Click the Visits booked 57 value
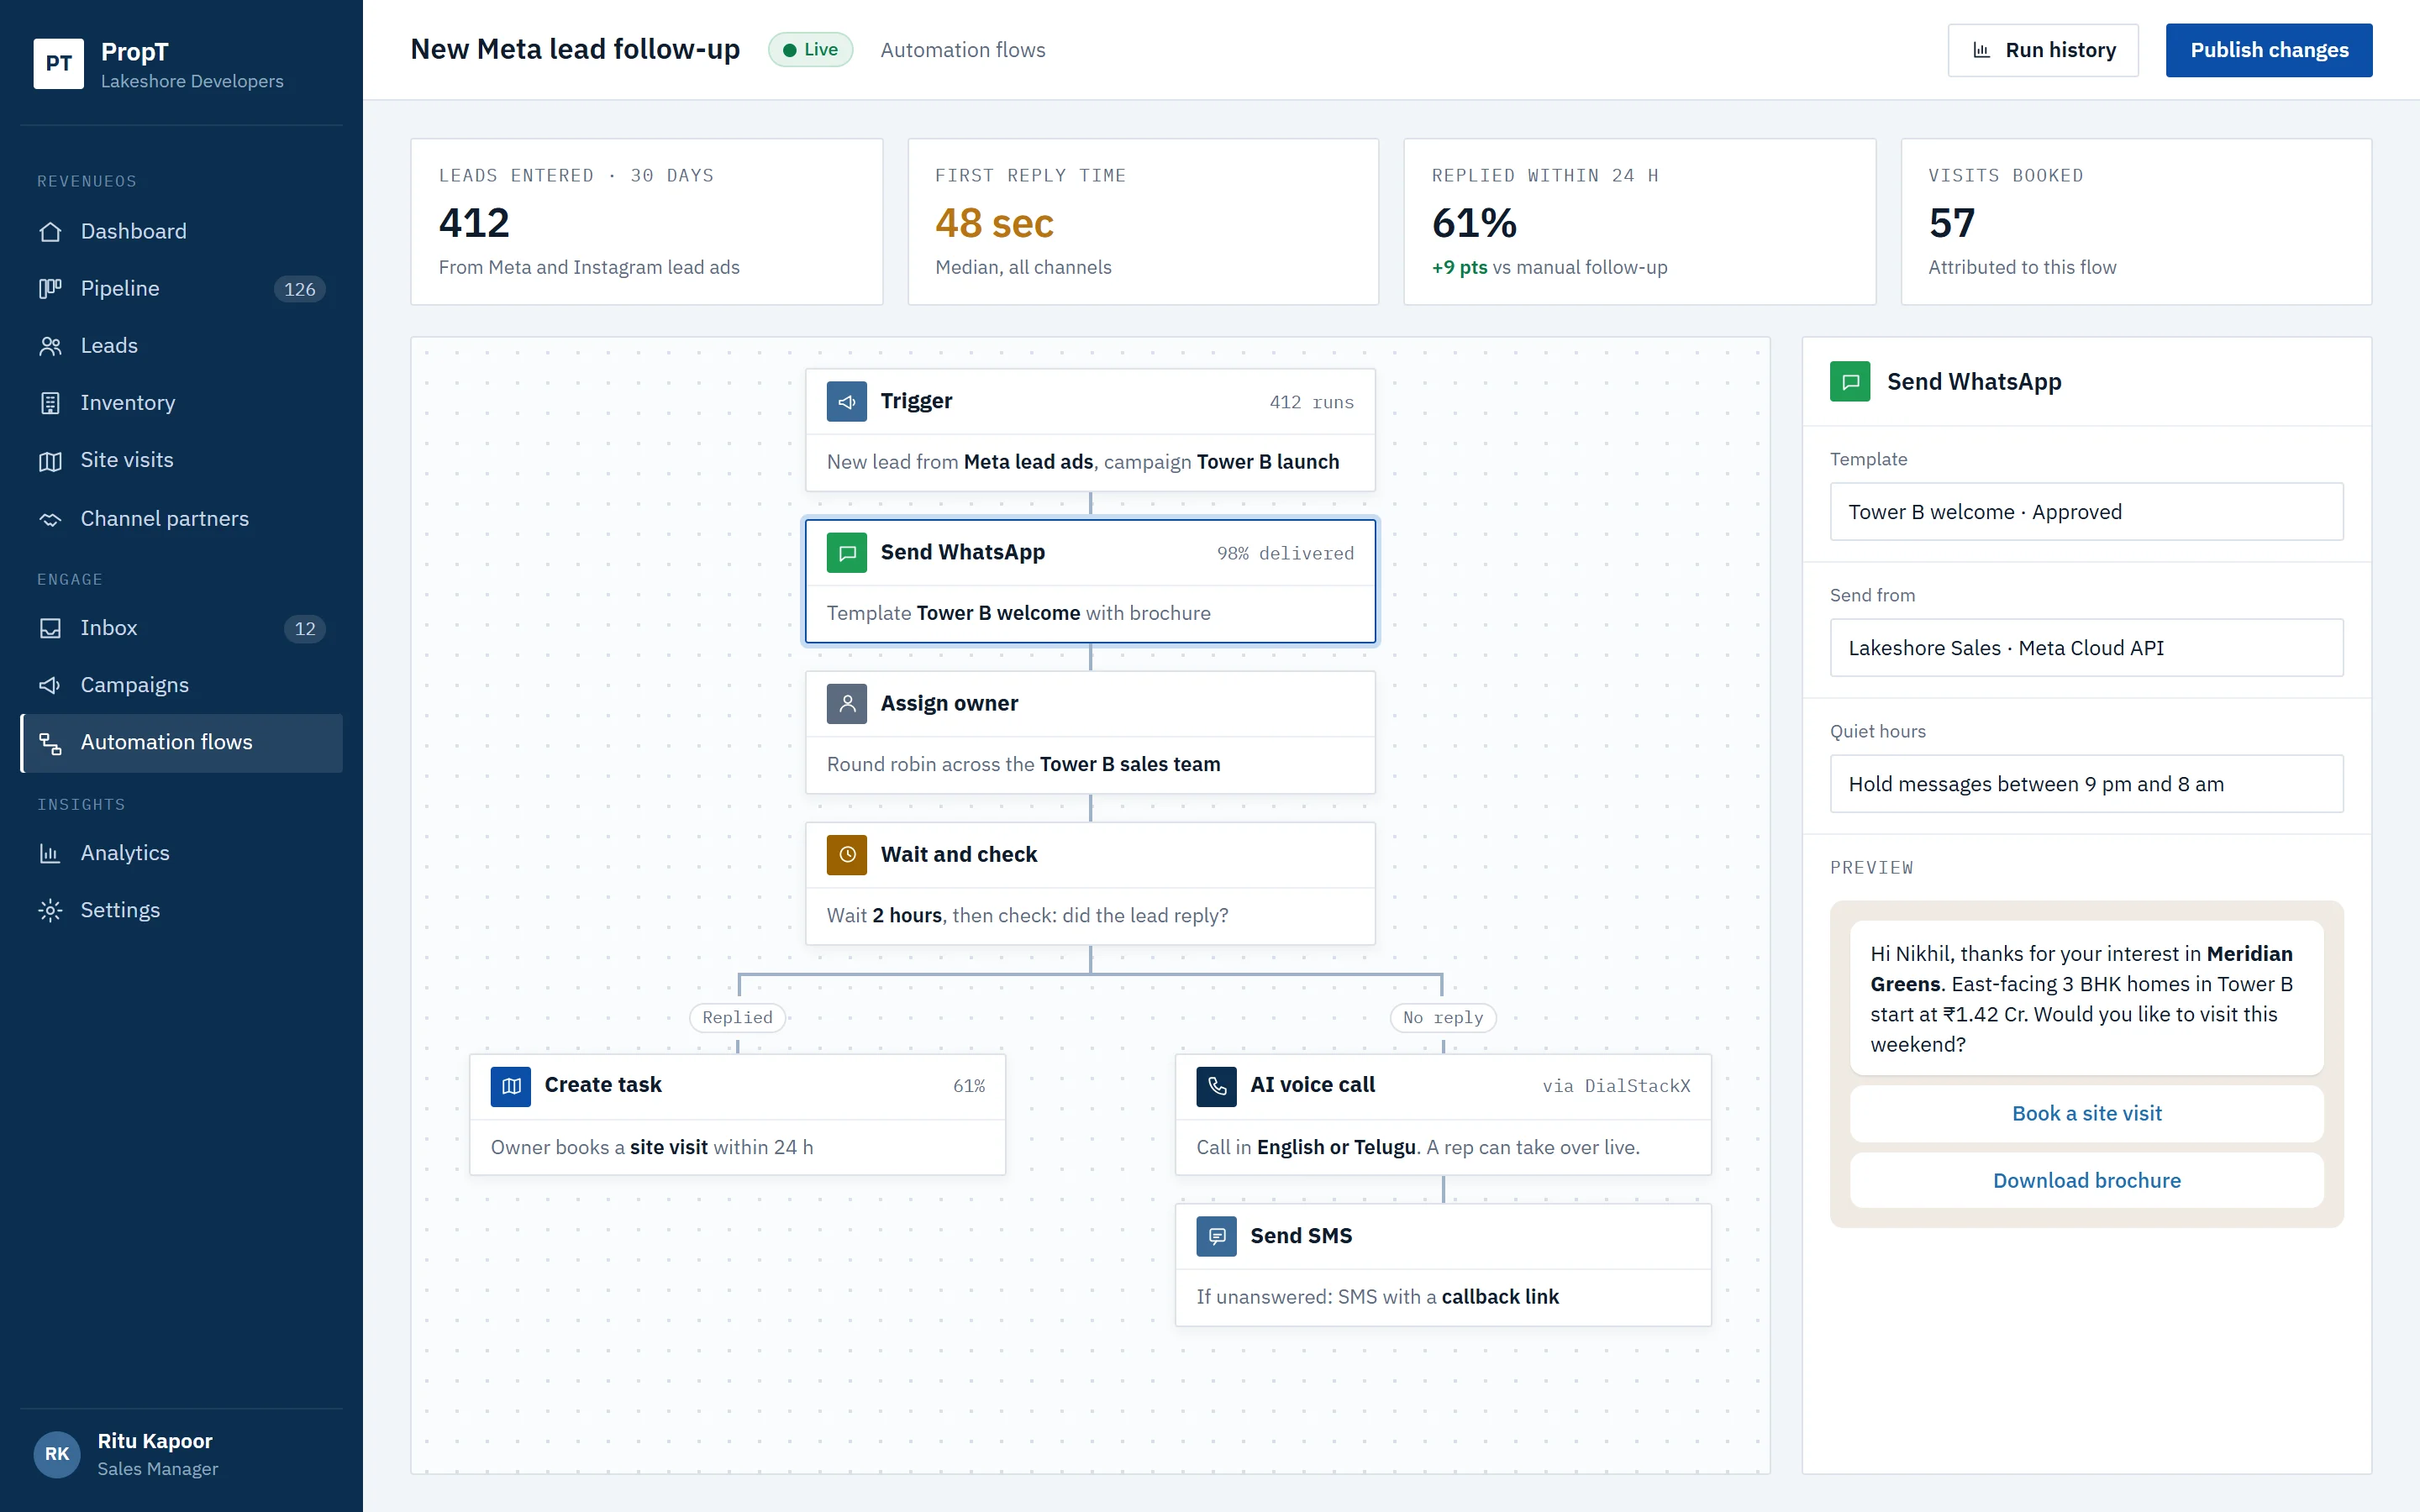Screen dimensions: 2420x1512 pyautogui.click(x=1951, y=223)
